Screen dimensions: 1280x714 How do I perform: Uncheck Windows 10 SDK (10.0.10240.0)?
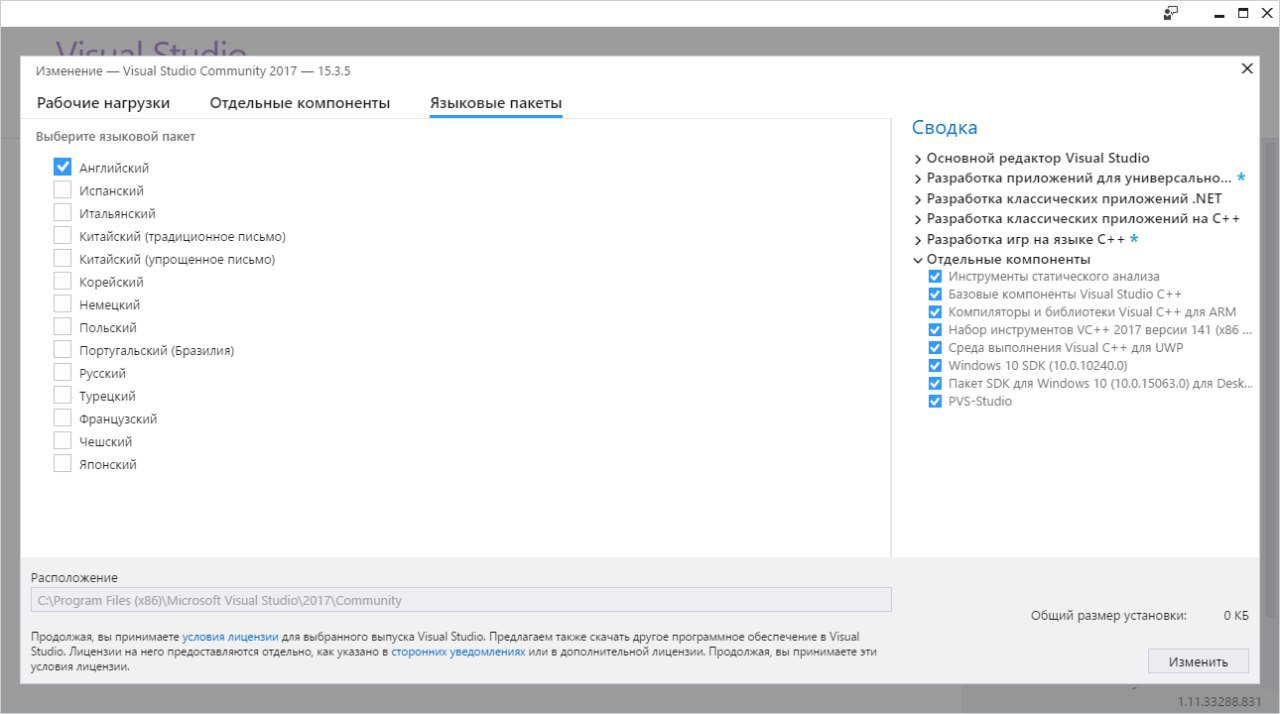click(935, 365)
